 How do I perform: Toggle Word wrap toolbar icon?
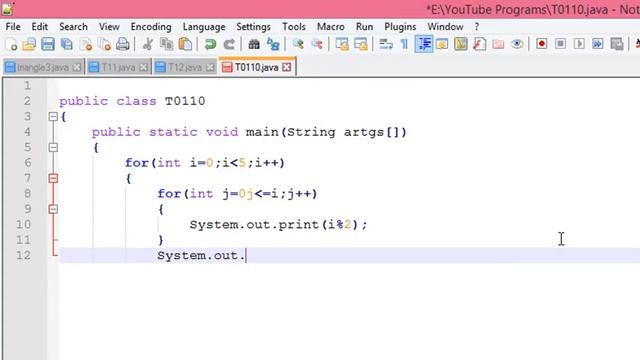[x=386, y=44]
